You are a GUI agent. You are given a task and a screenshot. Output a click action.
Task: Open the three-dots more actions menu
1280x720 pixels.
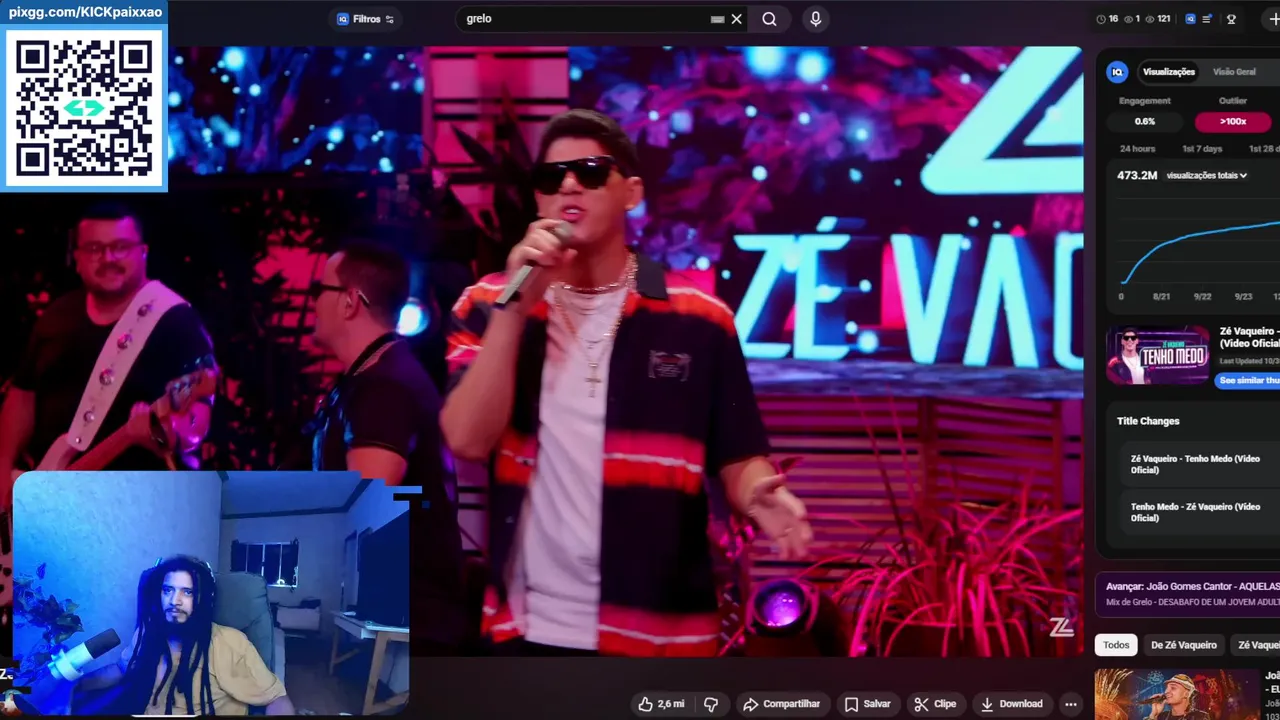(x=1071, y=704)
